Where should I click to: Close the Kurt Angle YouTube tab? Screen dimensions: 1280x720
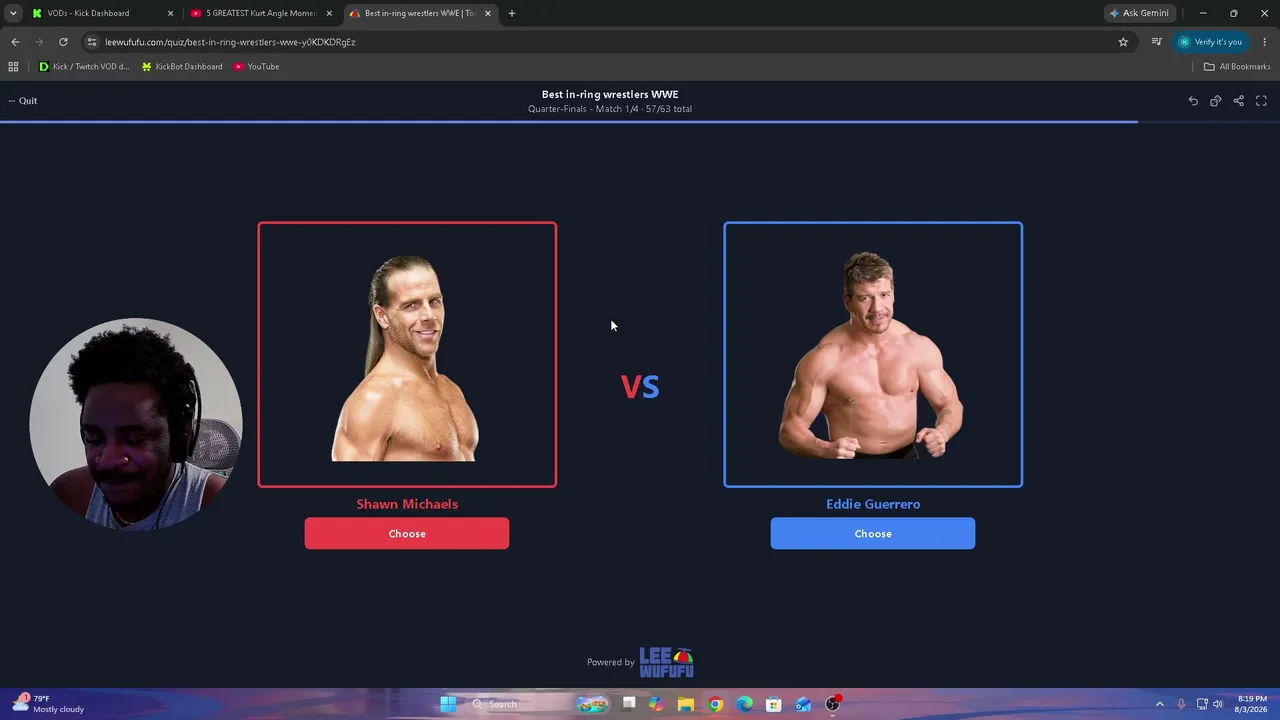(329, 13)
